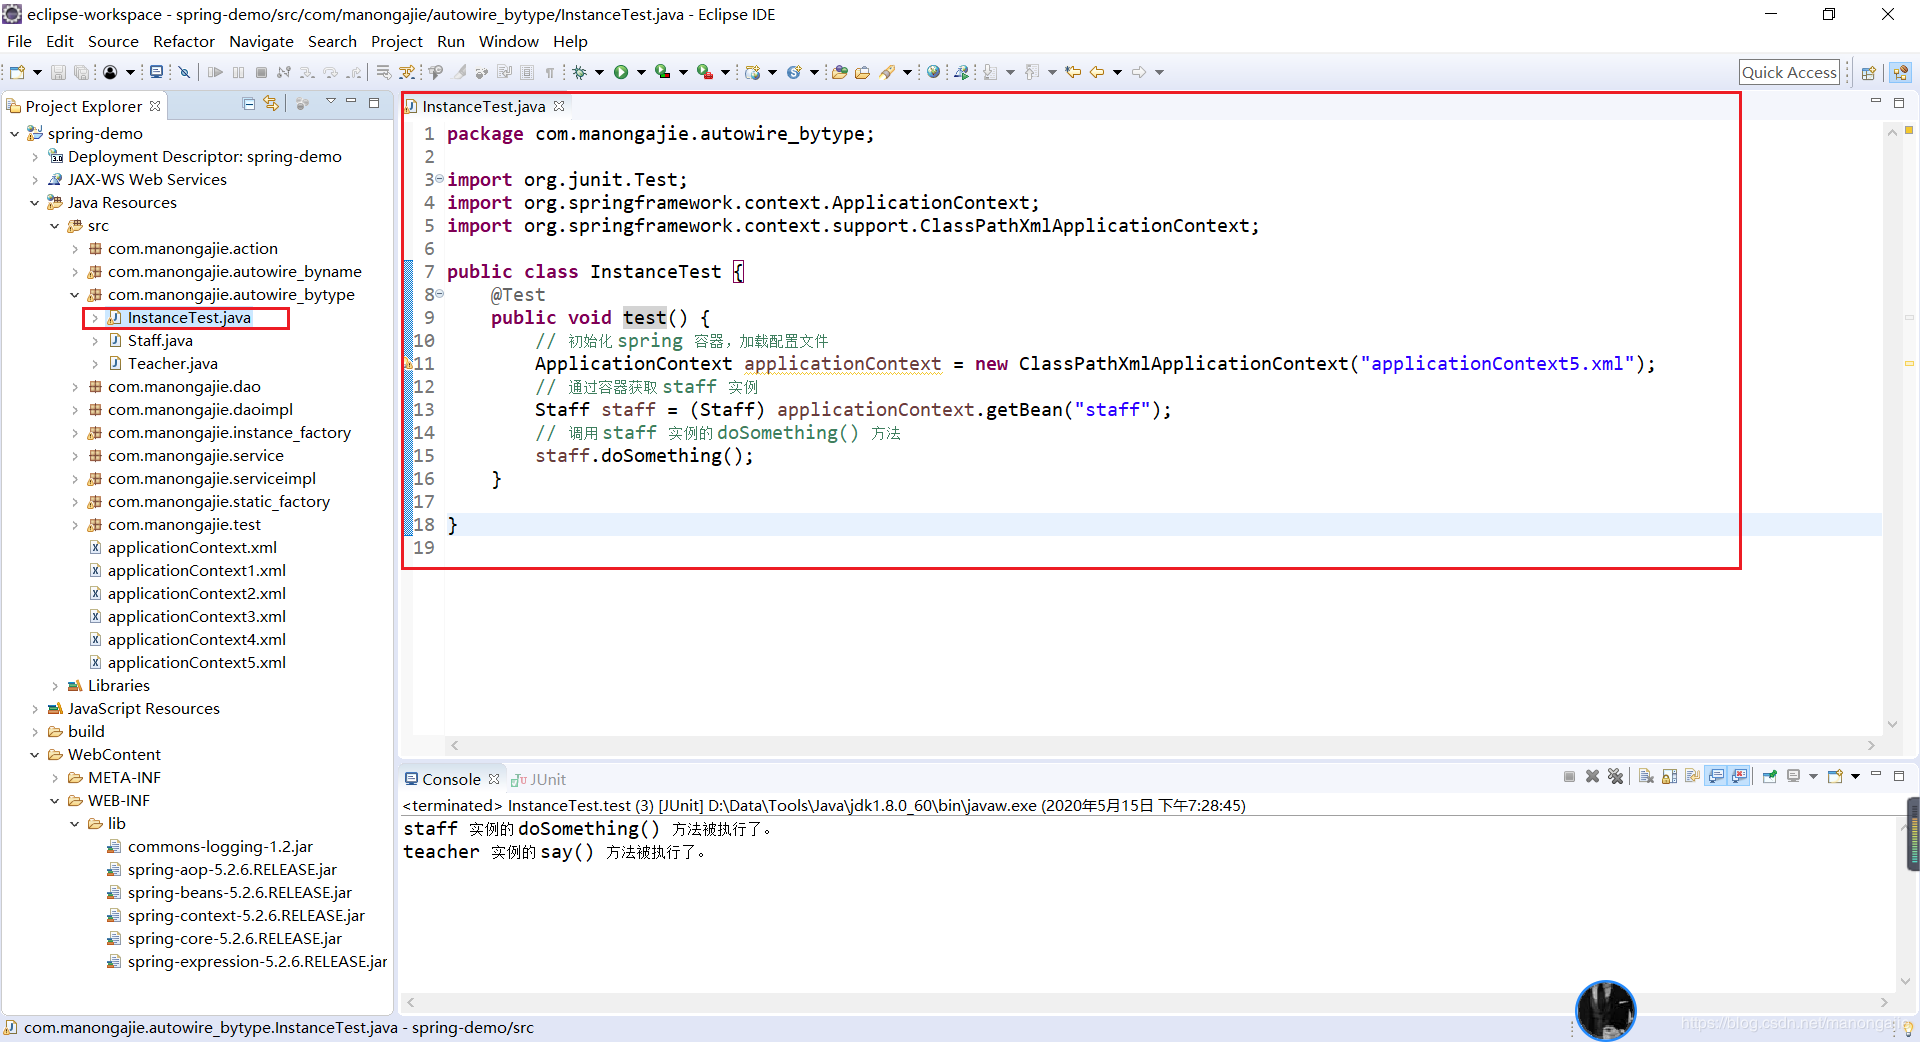
Task: Select Teacher.java in Project Explorer
Action: coord(172,363)
